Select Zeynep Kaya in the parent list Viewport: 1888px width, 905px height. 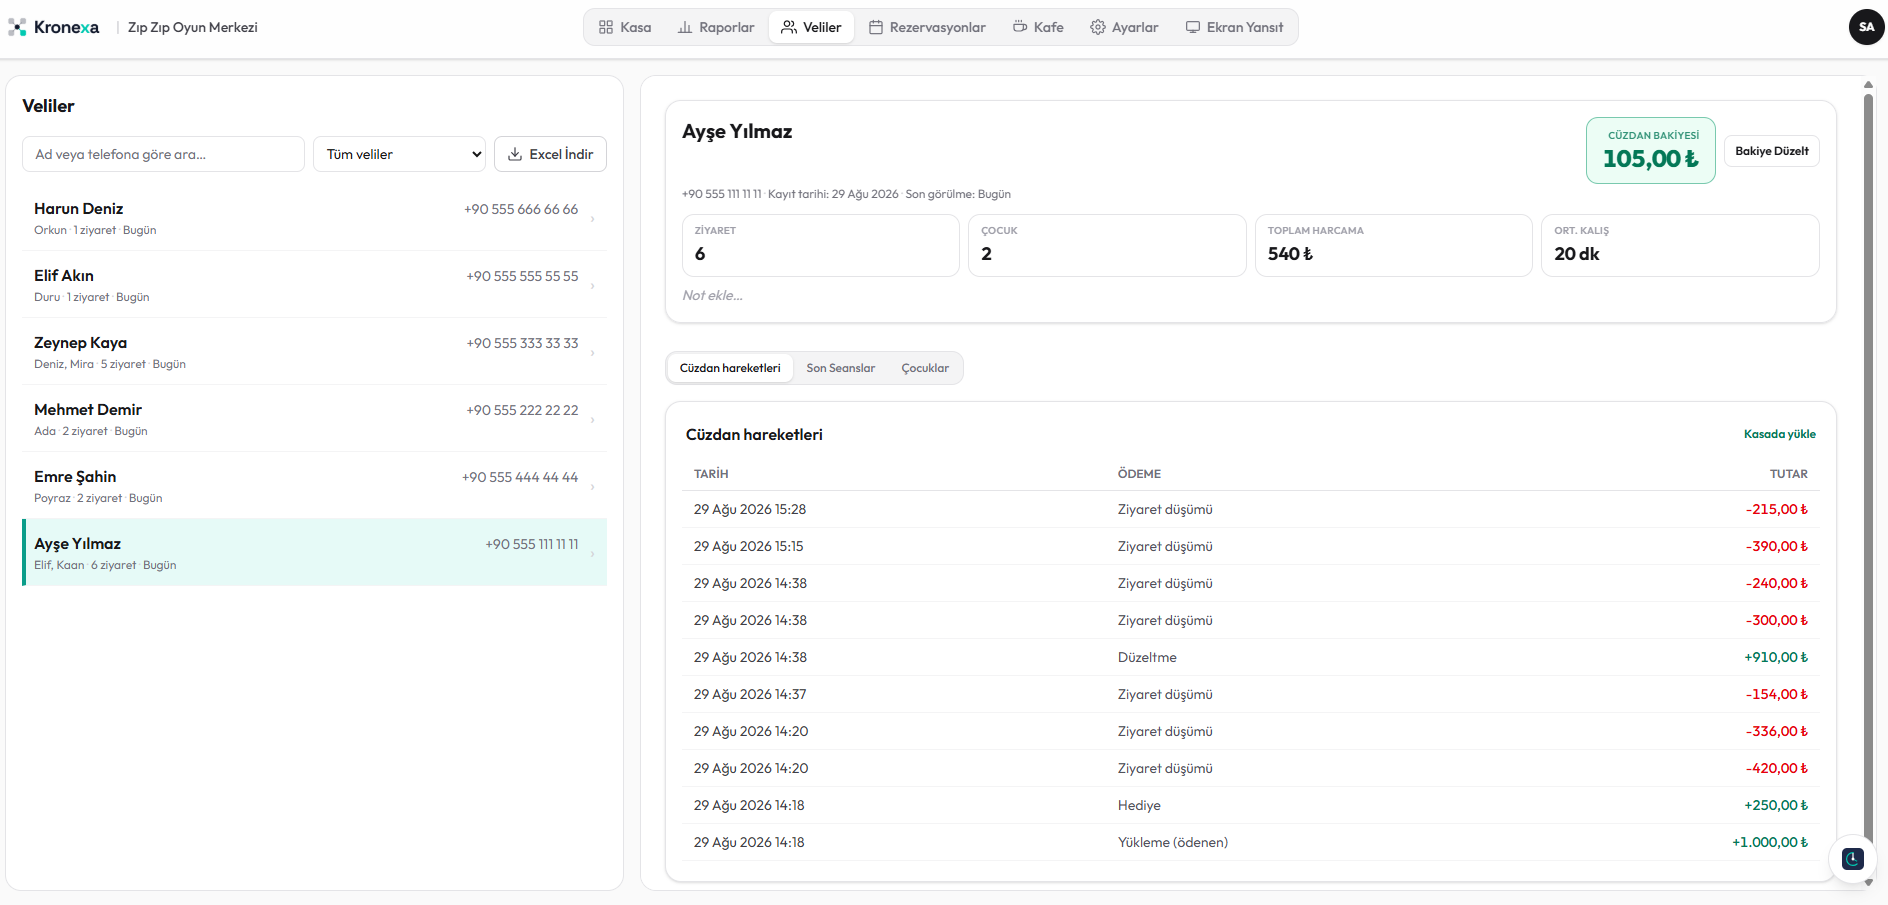314,351
